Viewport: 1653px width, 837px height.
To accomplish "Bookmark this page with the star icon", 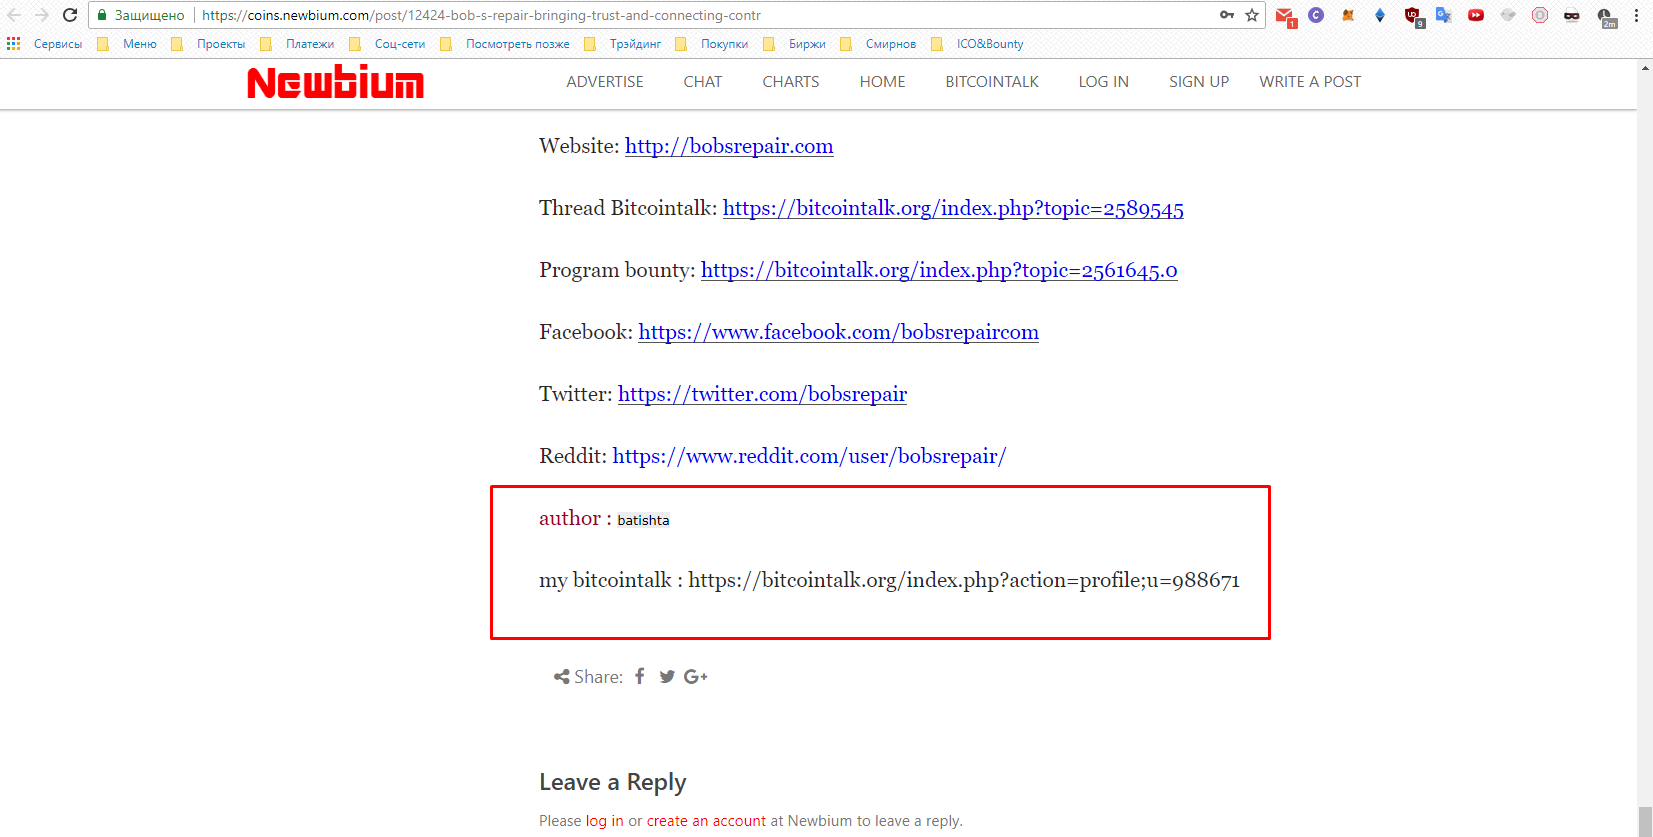I will 1252,15.
